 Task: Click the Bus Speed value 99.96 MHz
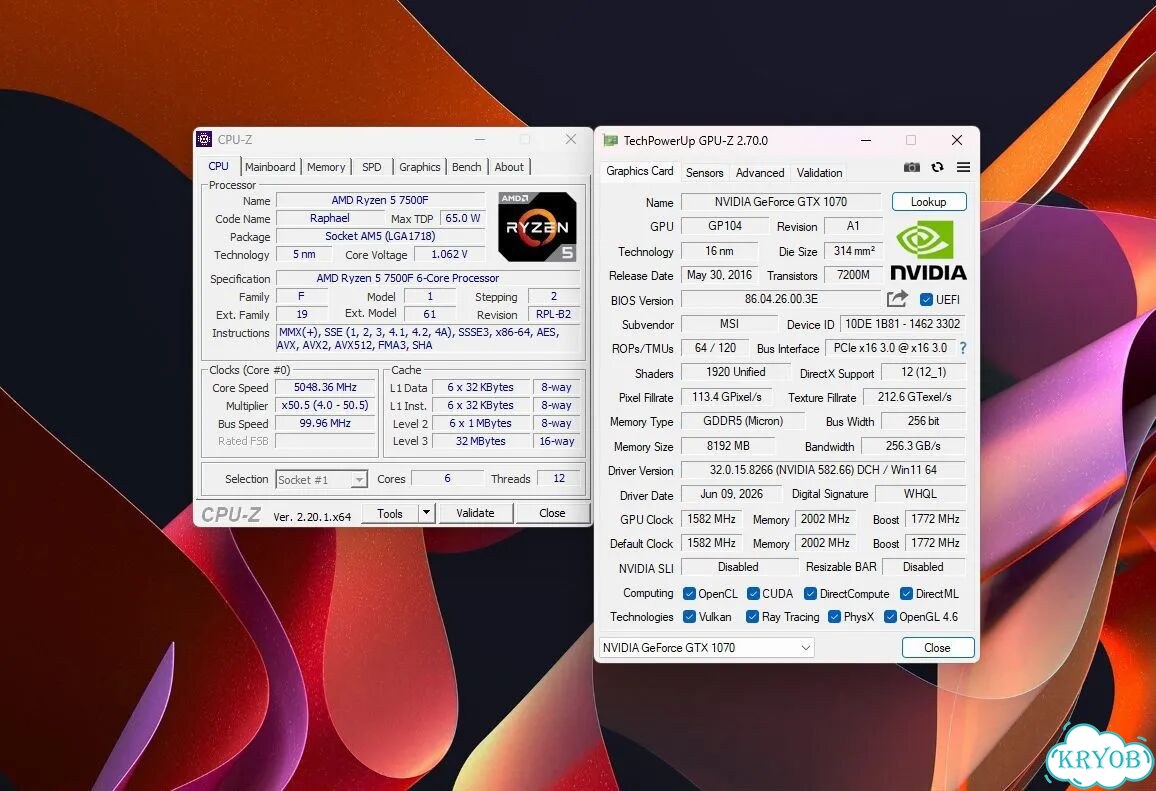(x=325, y=423)
